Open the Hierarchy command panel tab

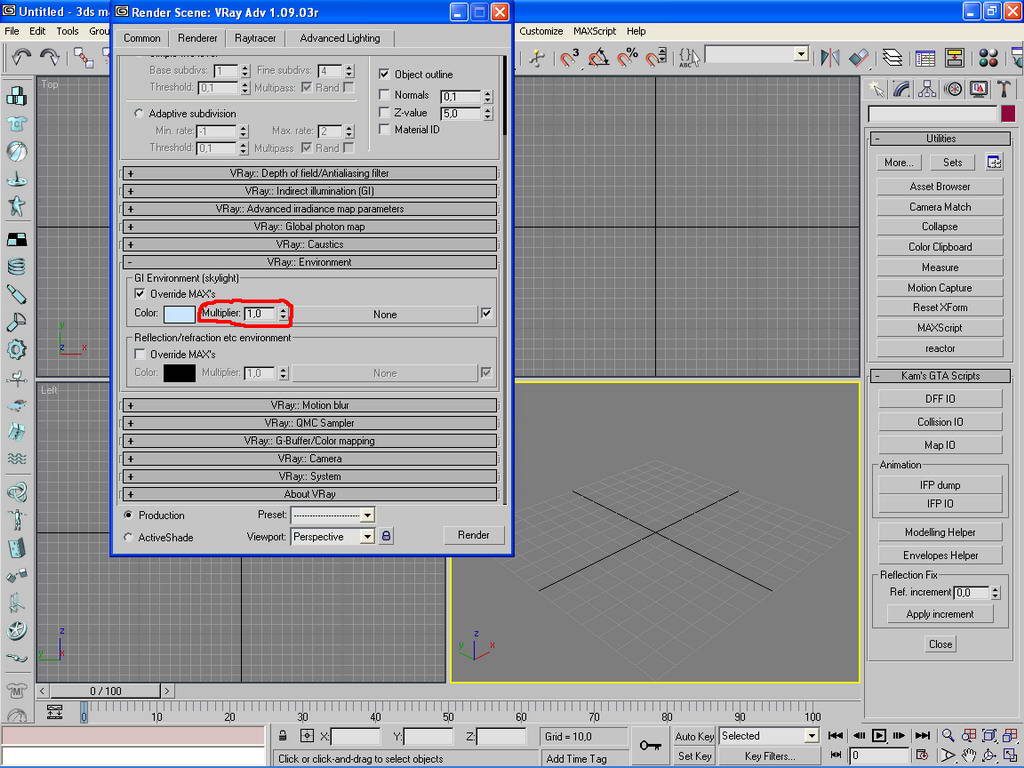(x=928, y=90)
